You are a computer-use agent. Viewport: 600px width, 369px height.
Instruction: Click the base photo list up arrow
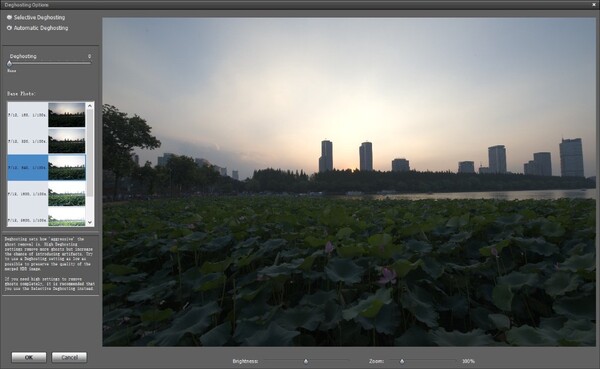coord(90,106)
